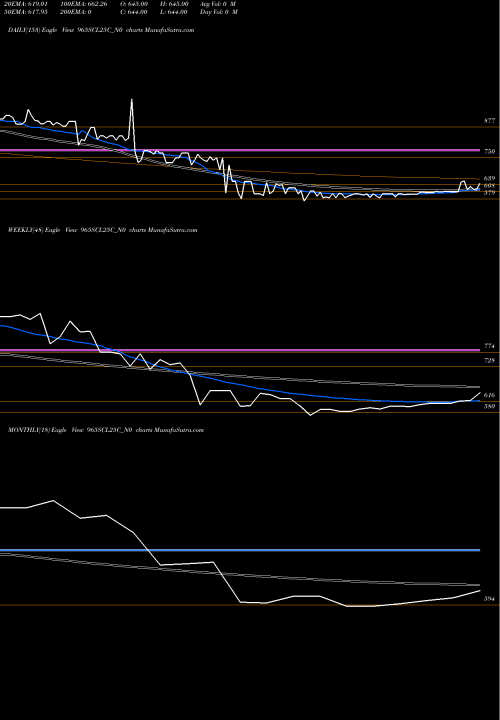Select the L: 644.00 low price
This screenshot has width=500, height=720.
(x=173, y=12)
